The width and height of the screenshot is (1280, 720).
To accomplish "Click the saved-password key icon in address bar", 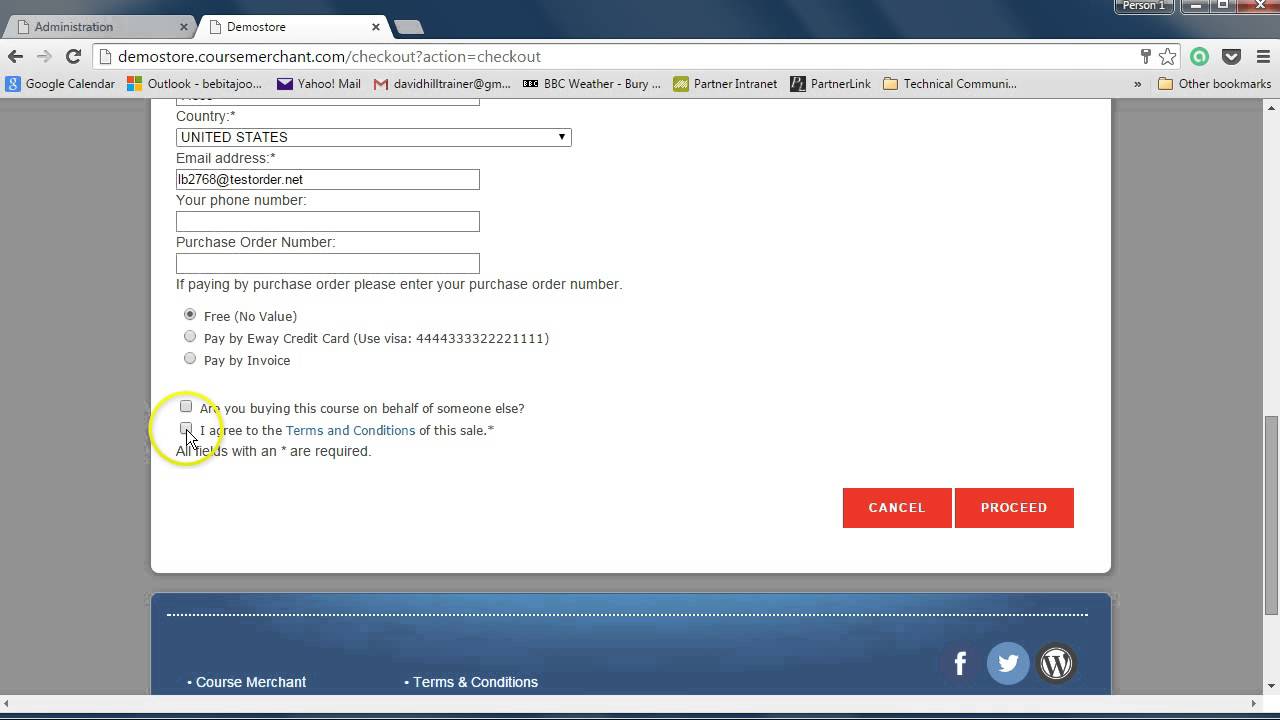I will pyautogui.click(x=1145, y=57).
